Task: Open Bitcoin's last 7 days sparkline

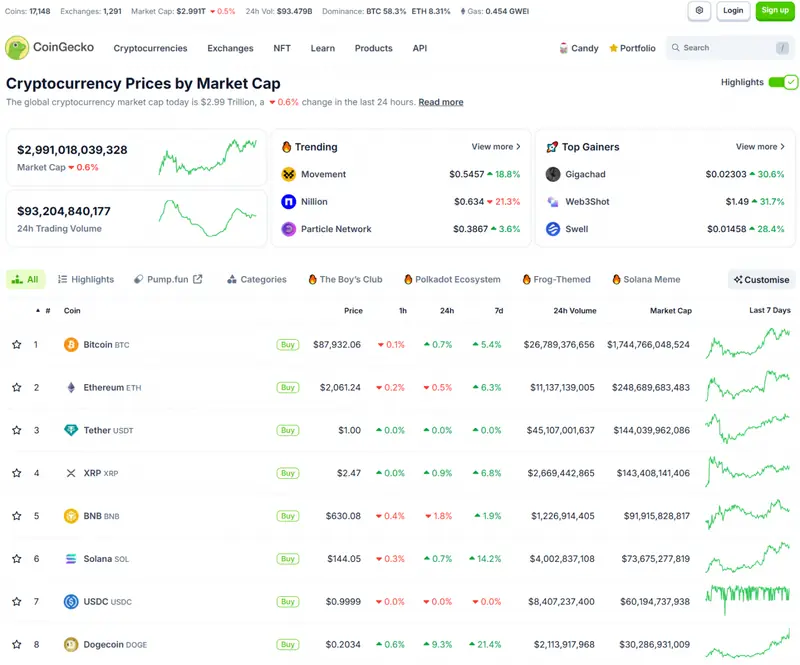Action: (x=748, y=343)
